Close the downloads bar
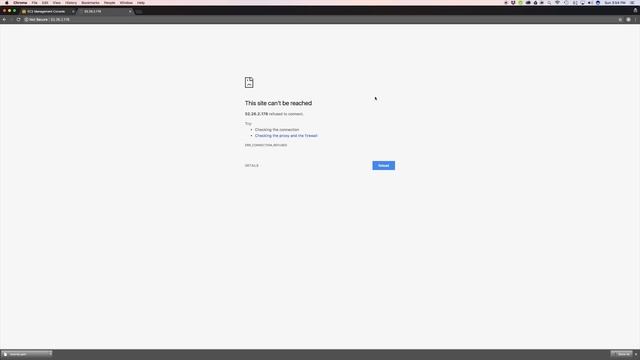Screen dimensions: 640x360 tap(636, 354)
